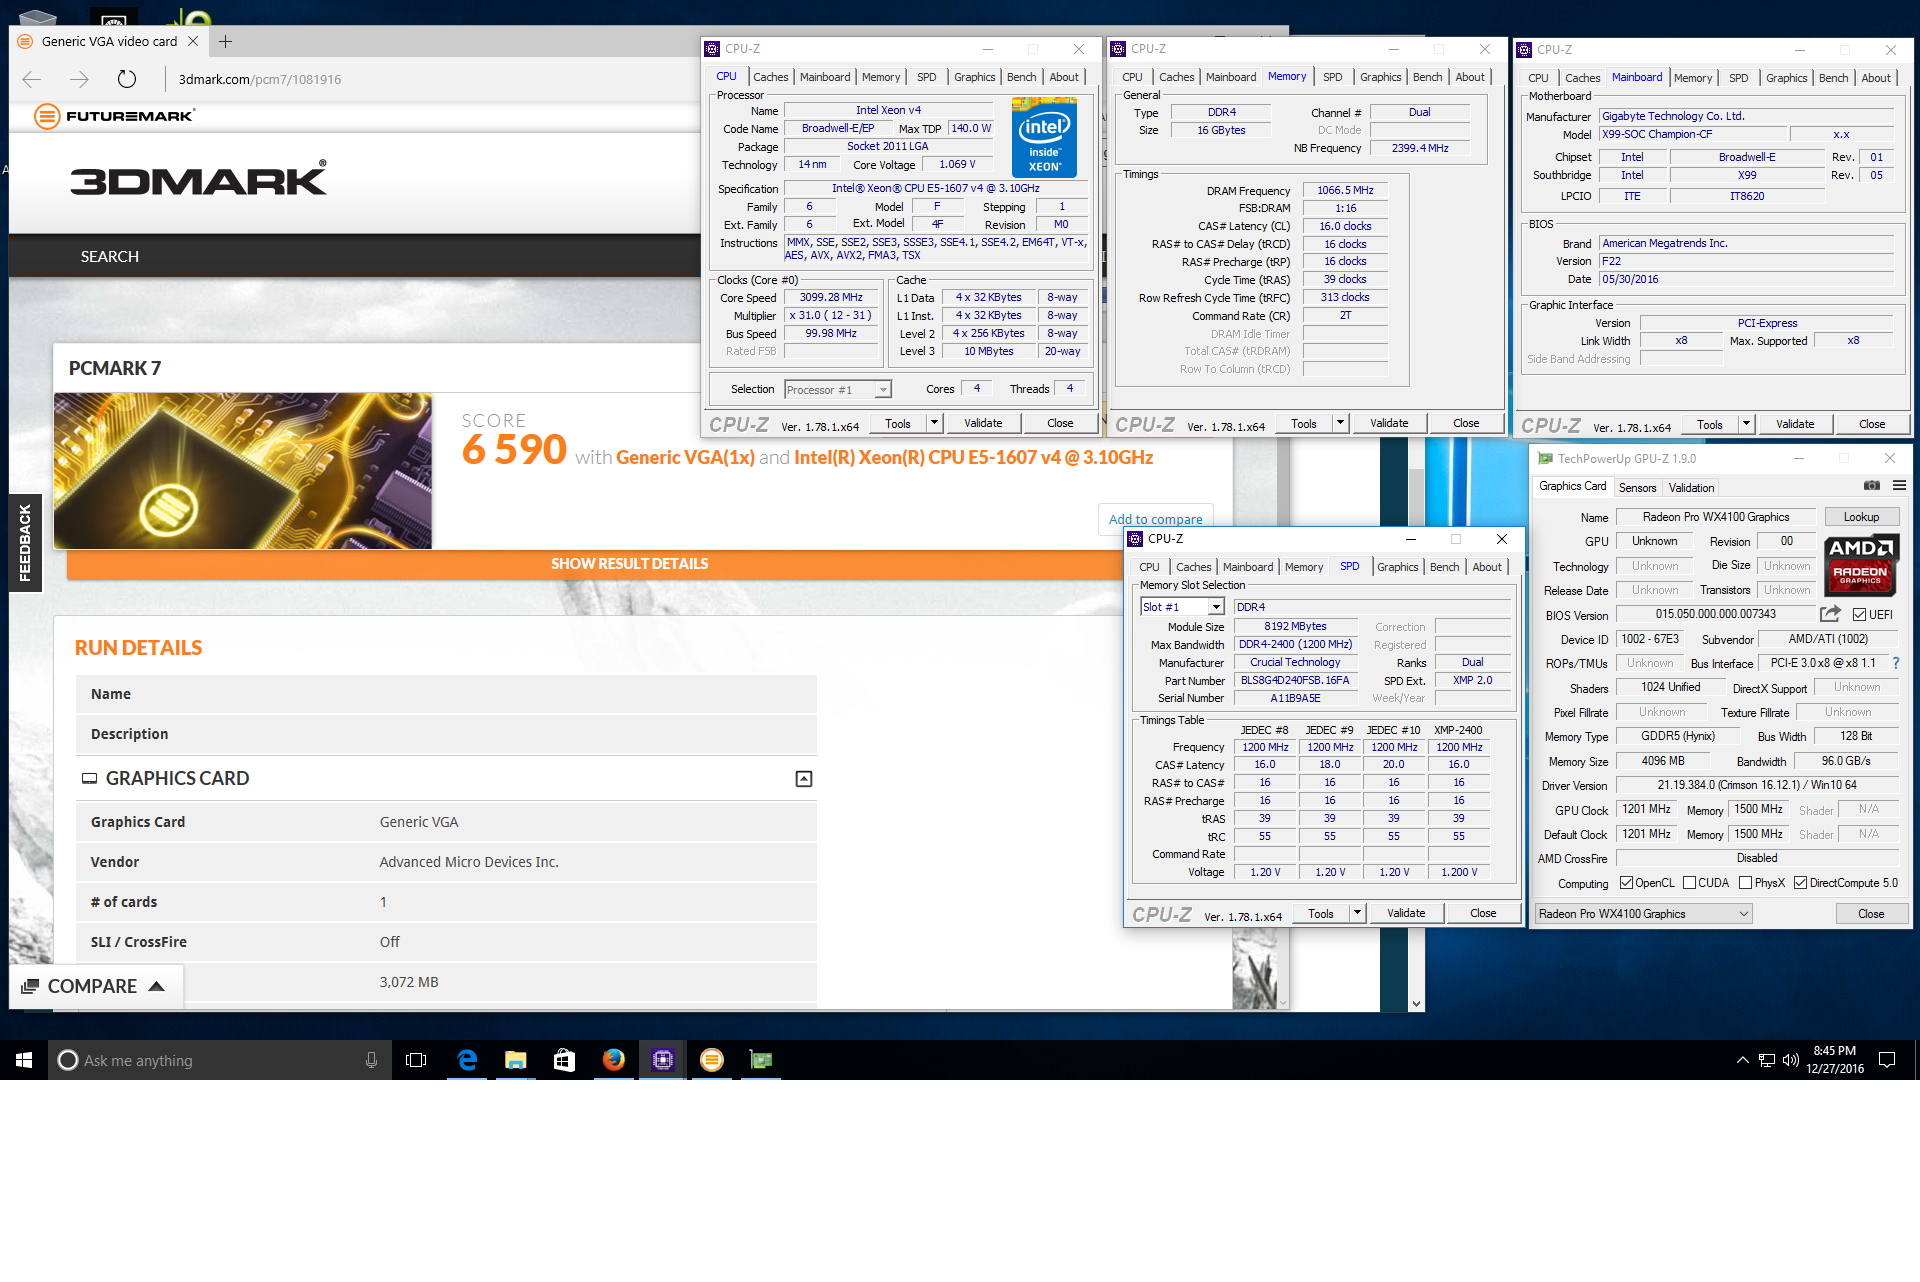Viewport: 1920px width, 1282px height.
Task: Open the GPU-Z taskbar icon
Action: [x=761, y=1060]
